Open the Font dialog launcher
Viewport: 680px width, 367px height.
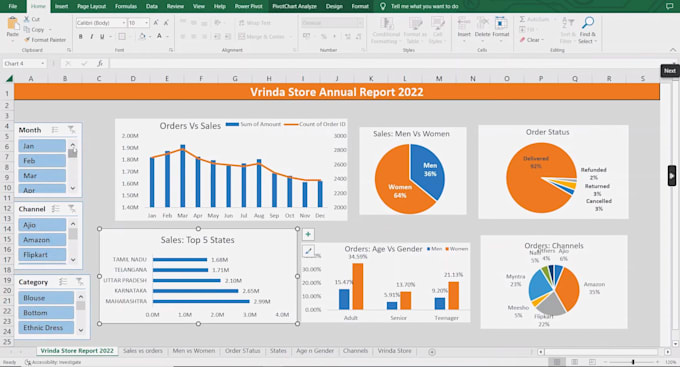[171, 50]
